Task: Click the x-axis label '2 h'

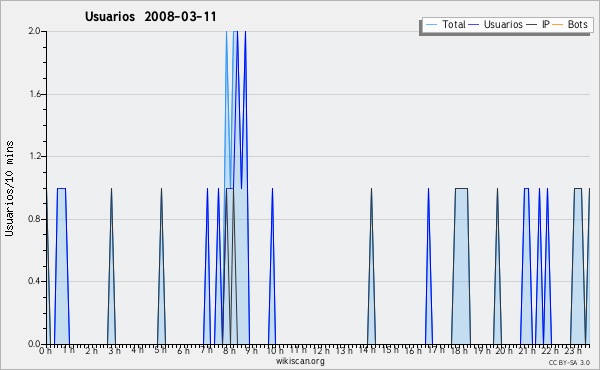Action: (91, 351)
